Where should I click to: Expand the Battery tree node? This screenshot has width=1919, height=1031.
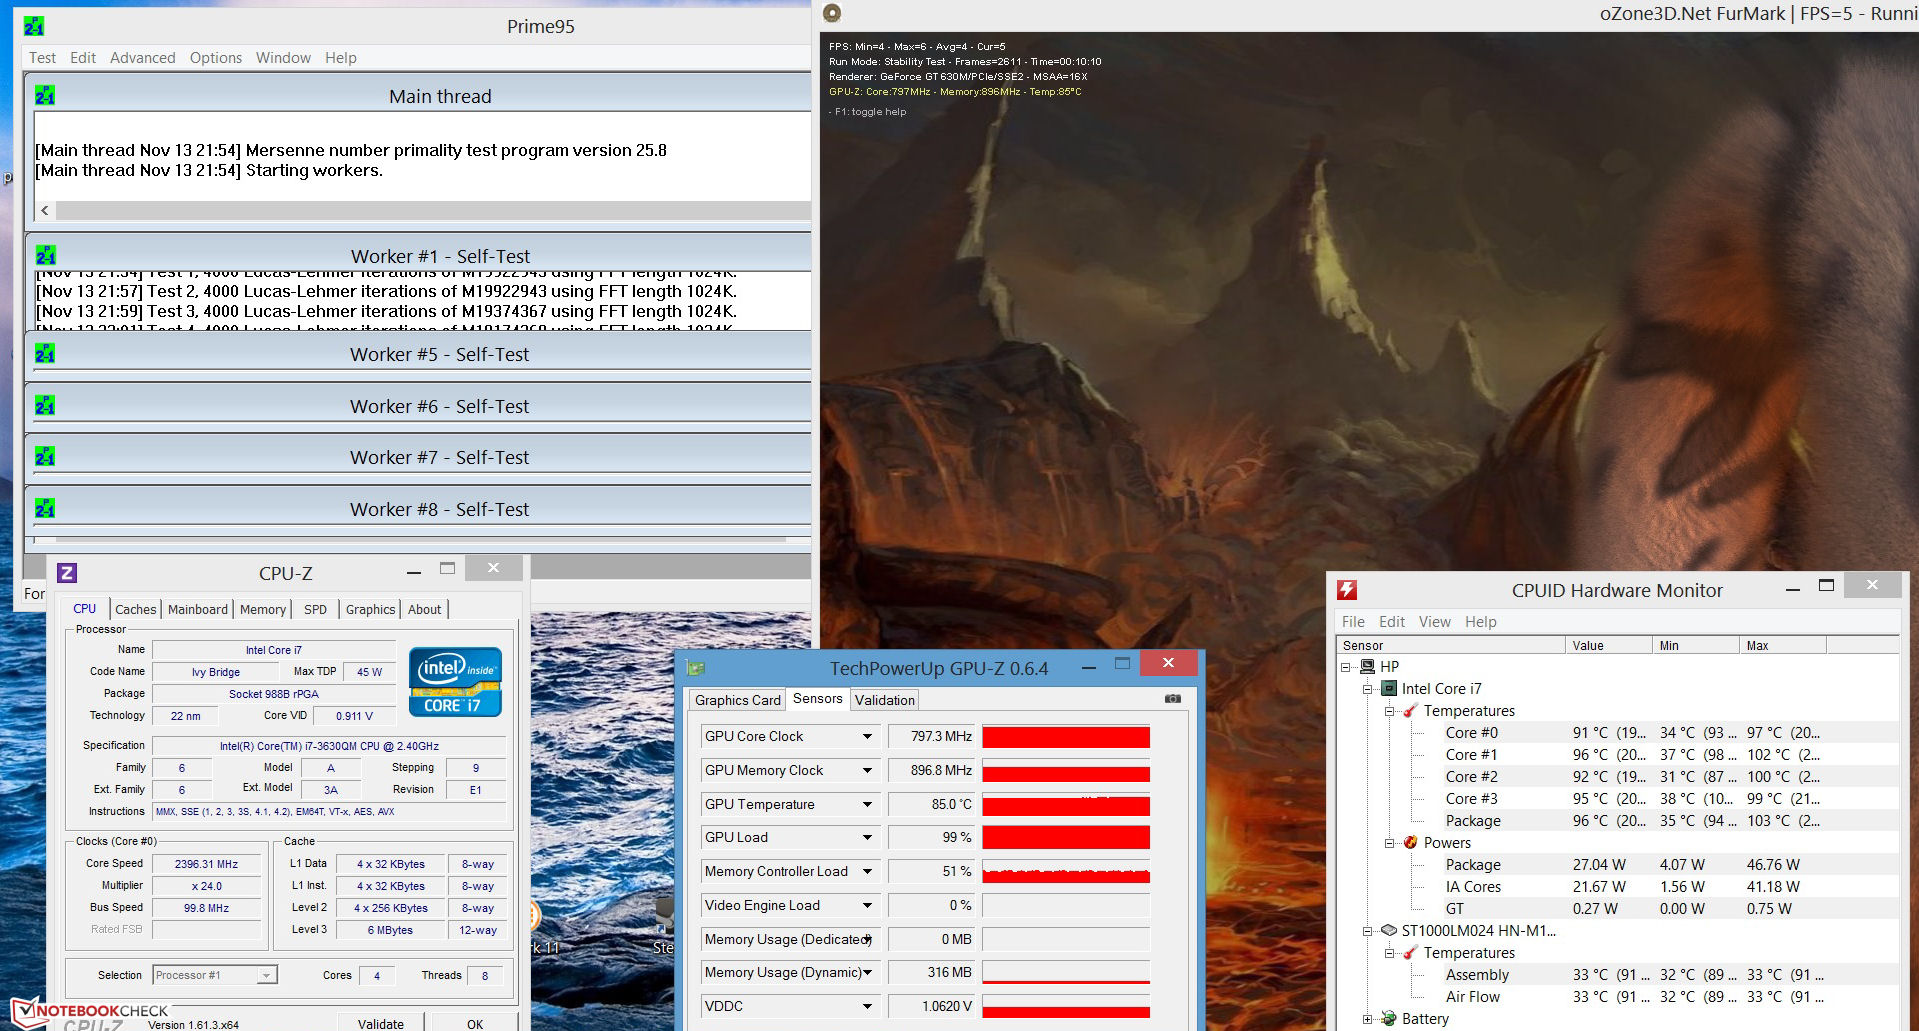pos(1367,1019)
